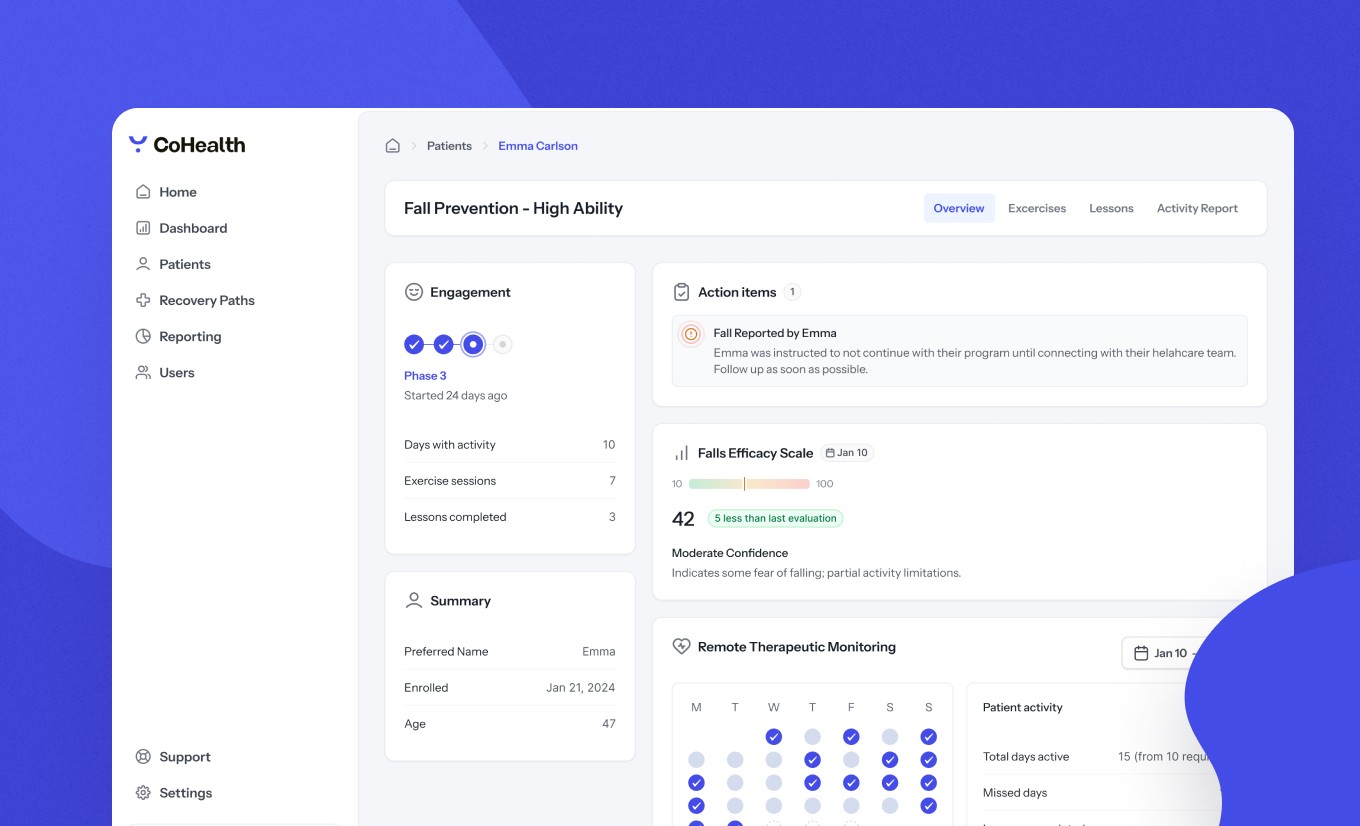Click the second completed engagement phase checkmark
Viewport: 1360px width, 826px height.
[x=444, y=344]
